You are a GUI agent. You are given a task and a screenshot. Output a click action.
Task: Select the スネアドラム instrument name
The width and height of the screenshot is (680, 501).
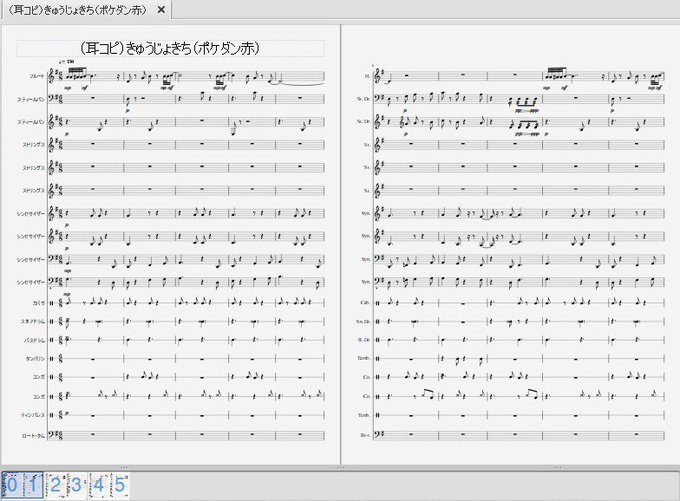tap(33, 321)
